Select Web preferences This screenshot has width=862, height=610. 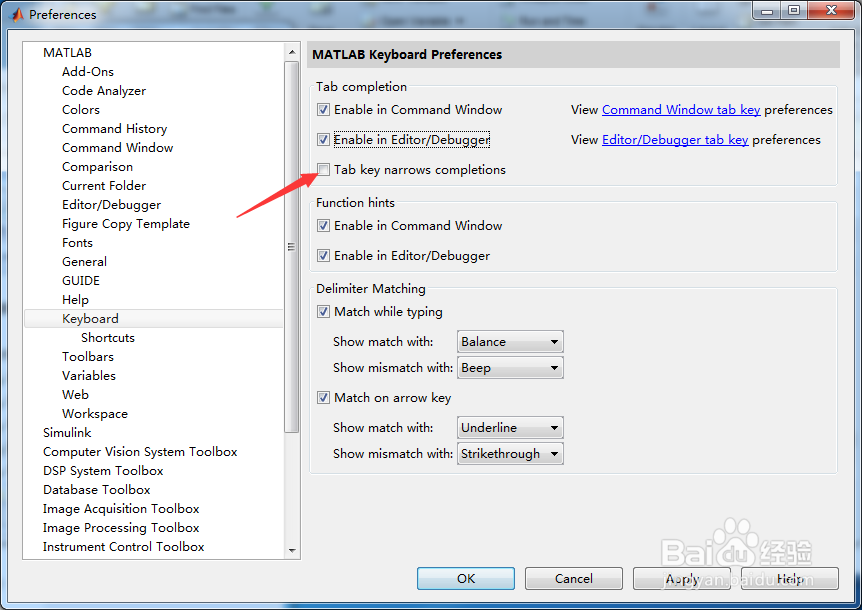pyautogui.click(x=75, y=395)
